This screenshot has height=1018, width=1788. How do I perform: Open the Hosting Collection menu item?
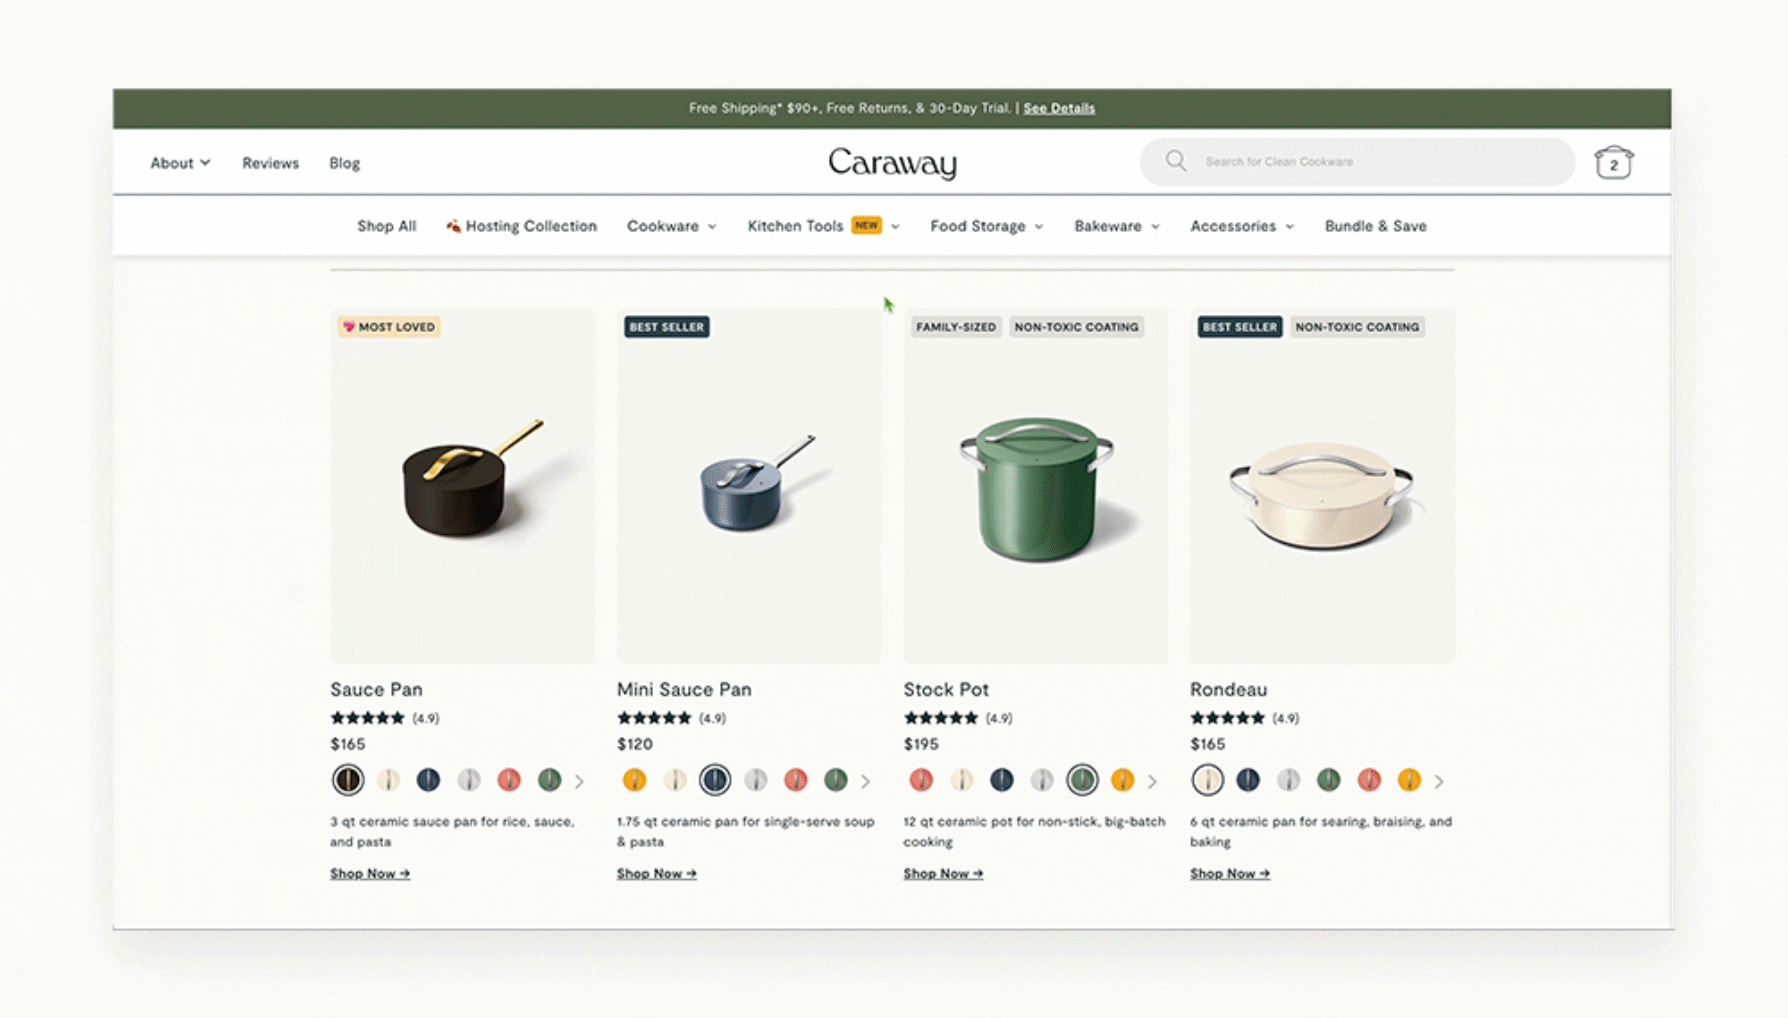[521, 226]
